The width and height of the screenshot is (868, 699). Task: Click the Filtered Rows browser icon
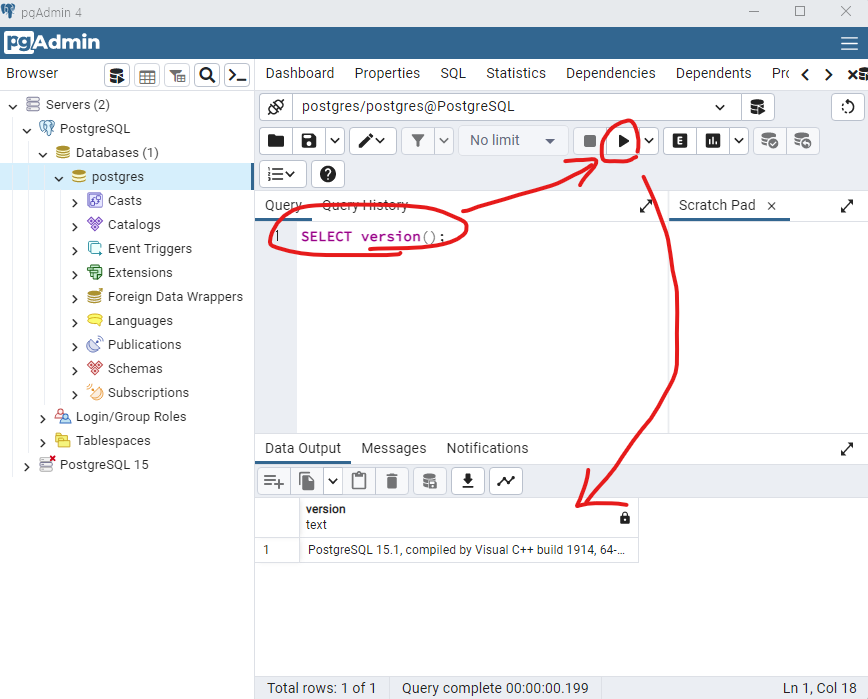[x=177, y=75]
